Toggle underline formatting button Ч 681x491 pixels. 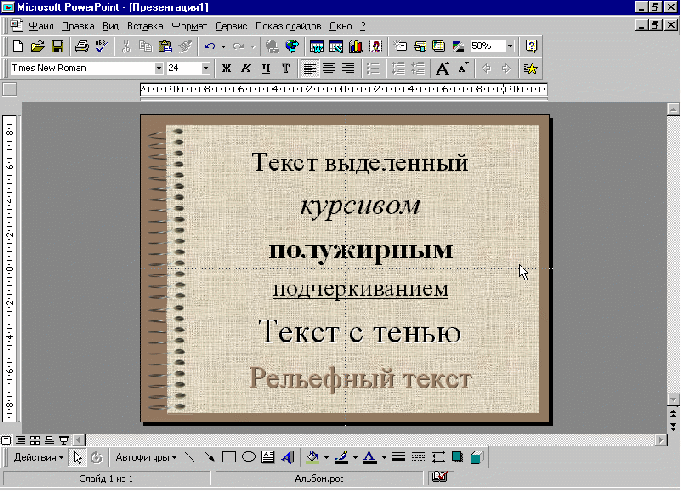(x=266, y=68)
